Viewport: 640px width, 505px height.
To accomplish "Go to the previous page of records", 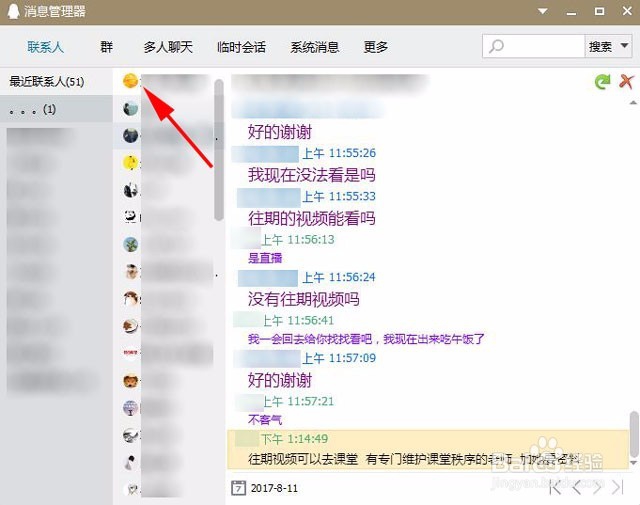I will tap(577, 487).
